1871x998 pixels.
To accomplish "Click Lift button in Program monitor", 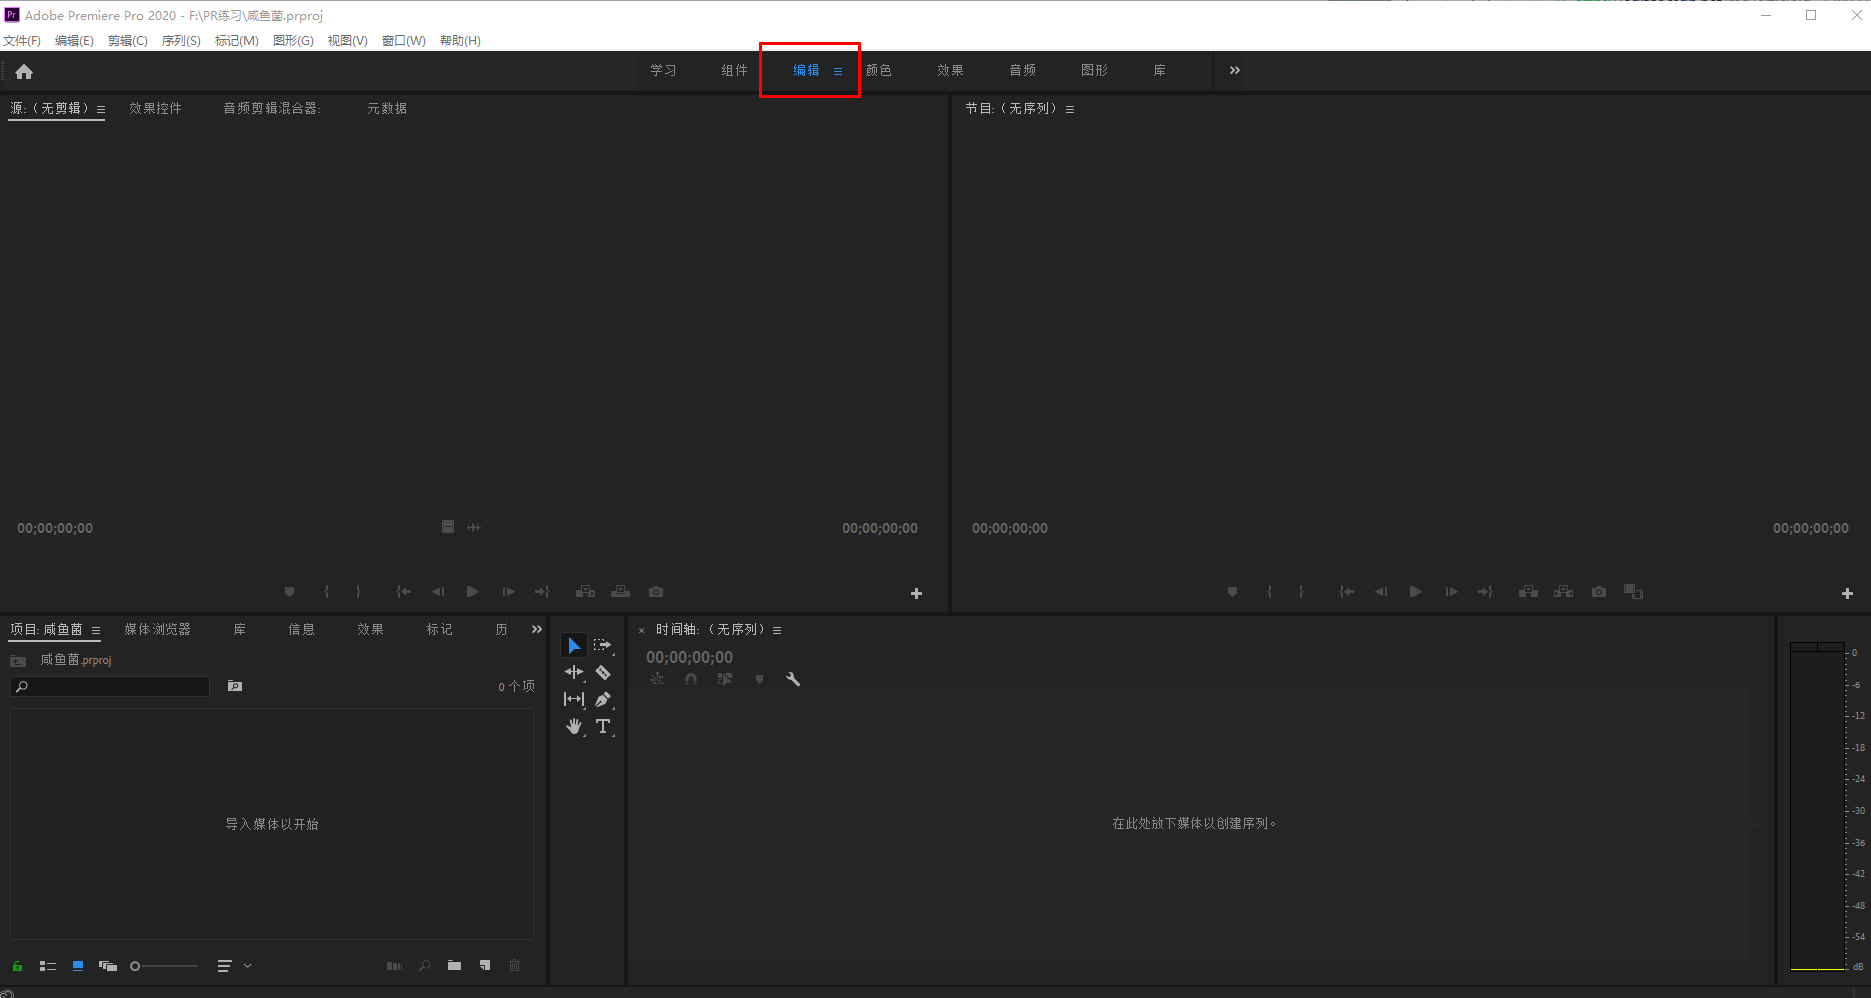I will [x=1528, y=592].
